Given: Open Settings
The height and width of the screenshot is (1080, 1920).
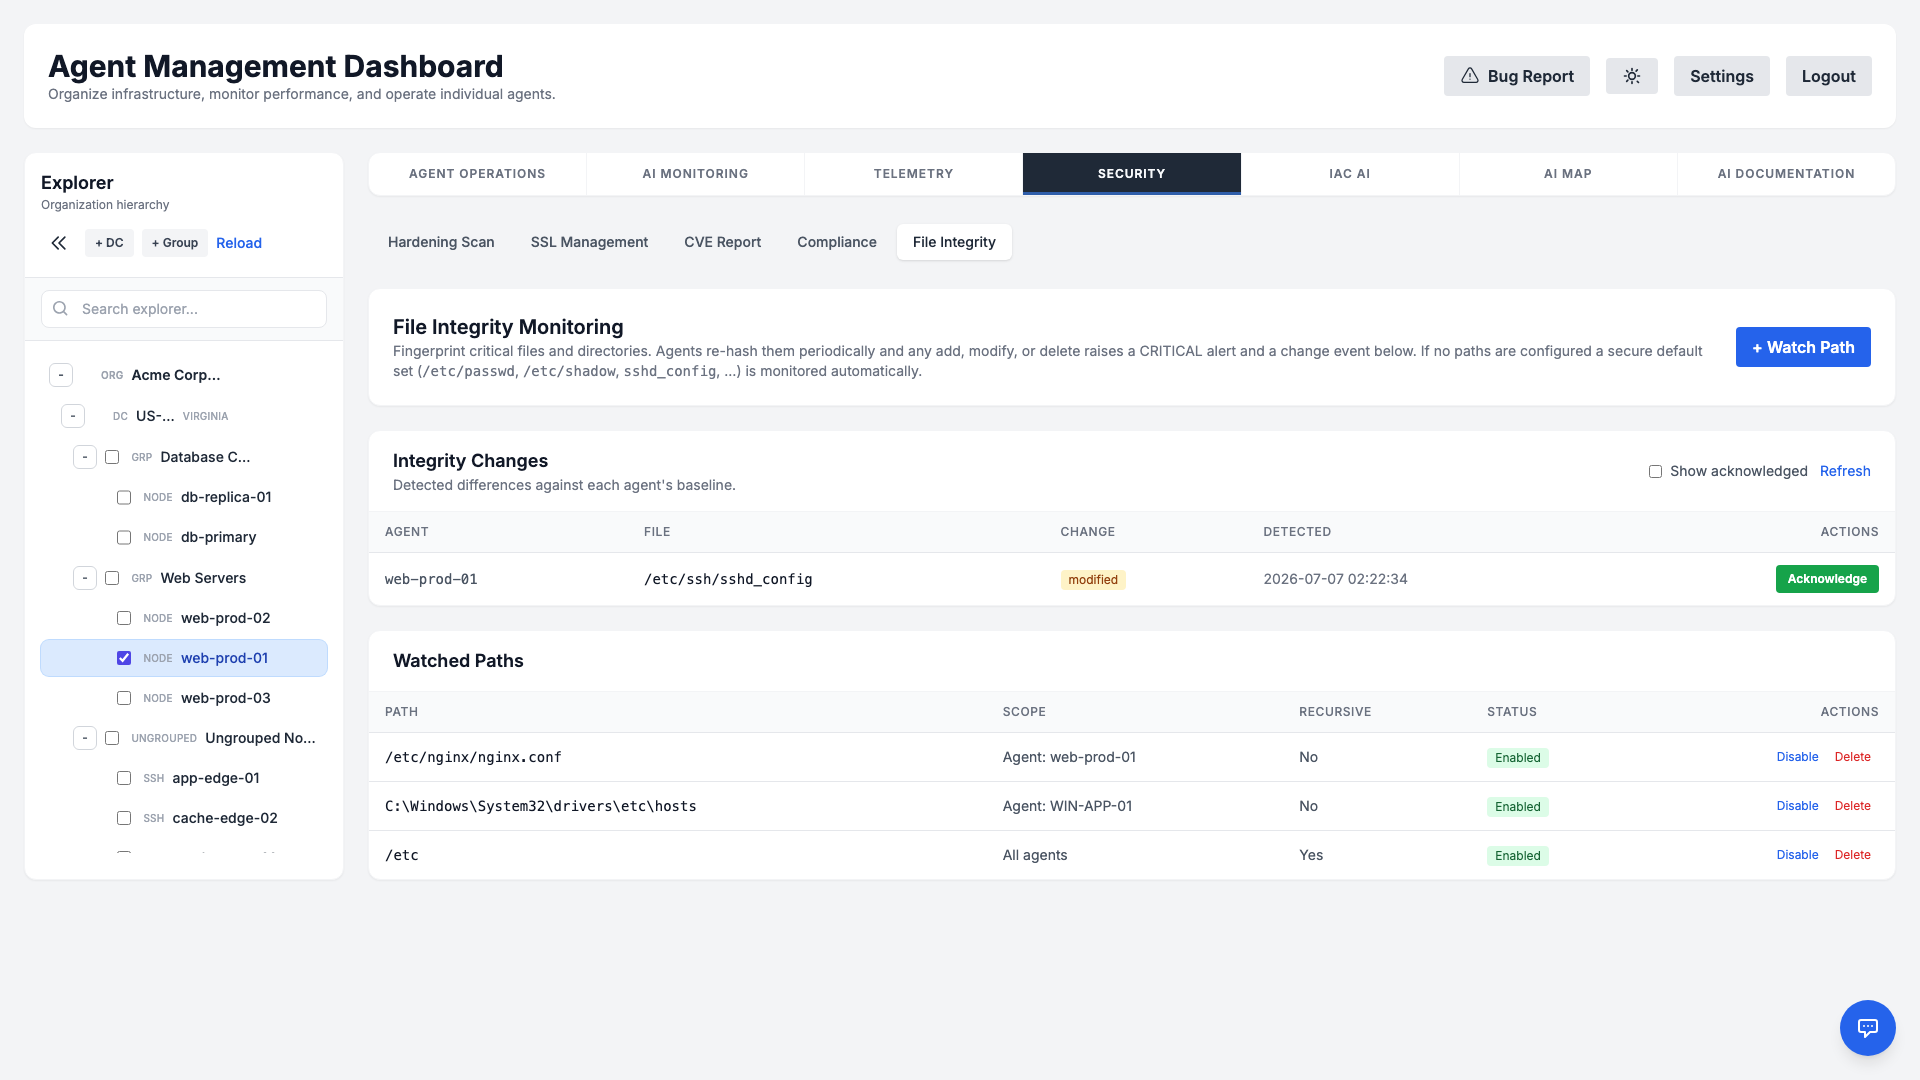Looking at the screenshot, I should [x=1721, y=76].
